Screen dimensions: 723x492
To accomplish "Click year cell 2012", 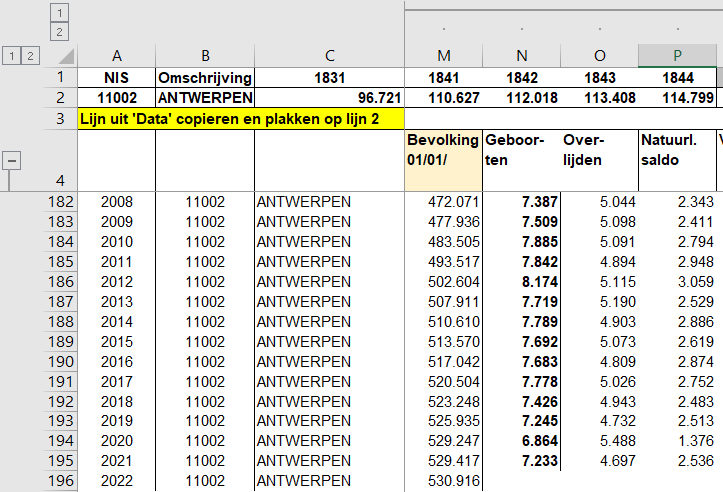I will 117,282.
